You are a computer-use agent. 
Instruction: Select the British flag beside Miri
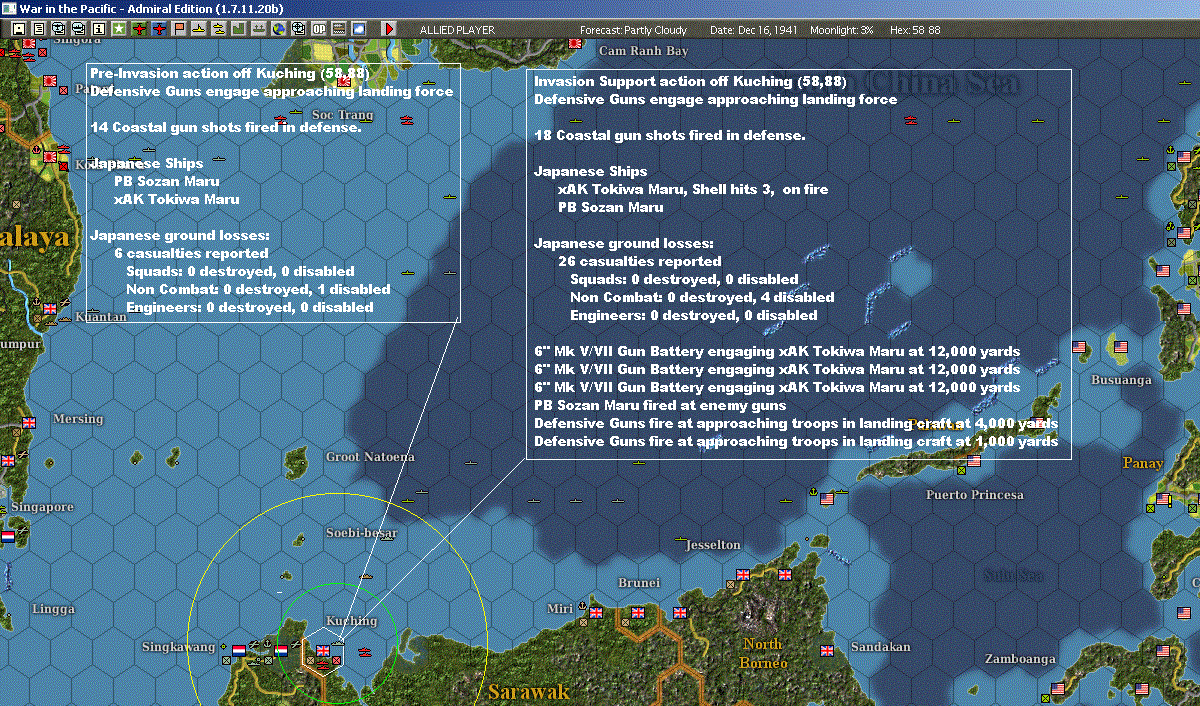[x=597, y=612]
